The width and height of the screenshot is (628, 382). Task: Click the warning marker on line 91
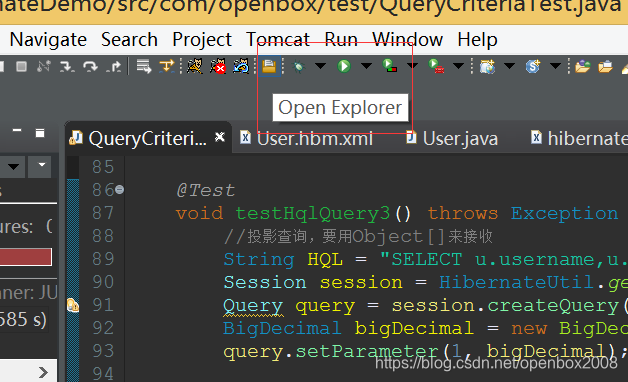pyautogui.click(x=72, y=305)
